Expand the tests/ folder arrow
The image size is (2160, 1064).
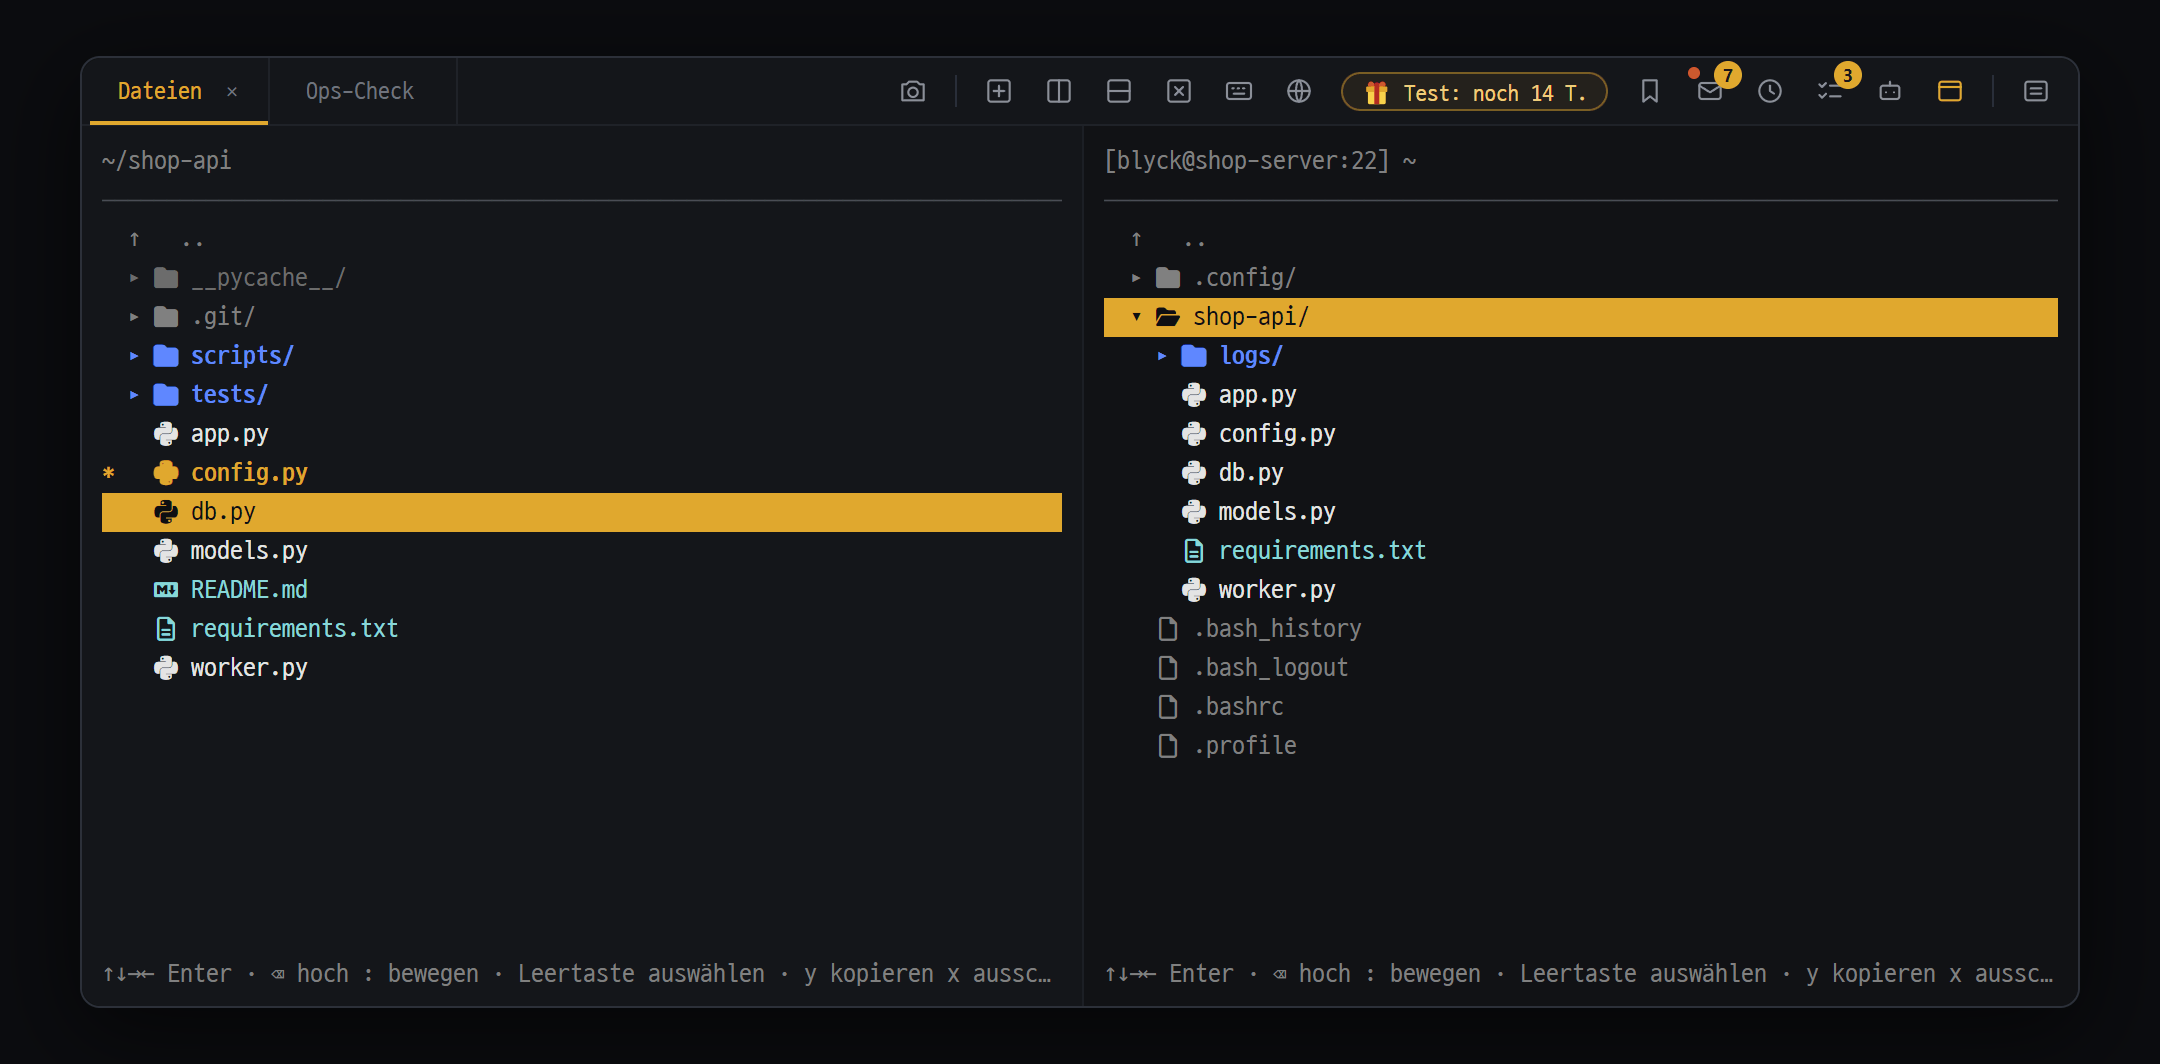[134, 395]
